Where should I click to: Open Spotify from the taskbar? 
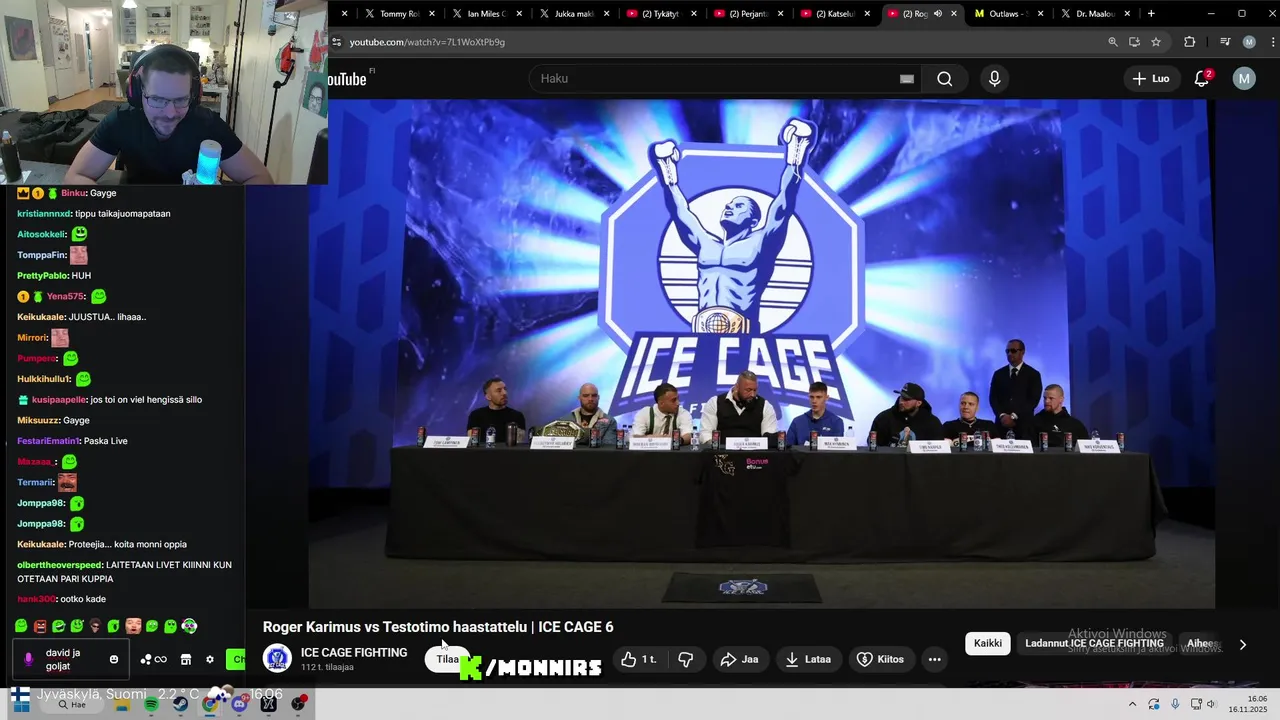point(151,704)
